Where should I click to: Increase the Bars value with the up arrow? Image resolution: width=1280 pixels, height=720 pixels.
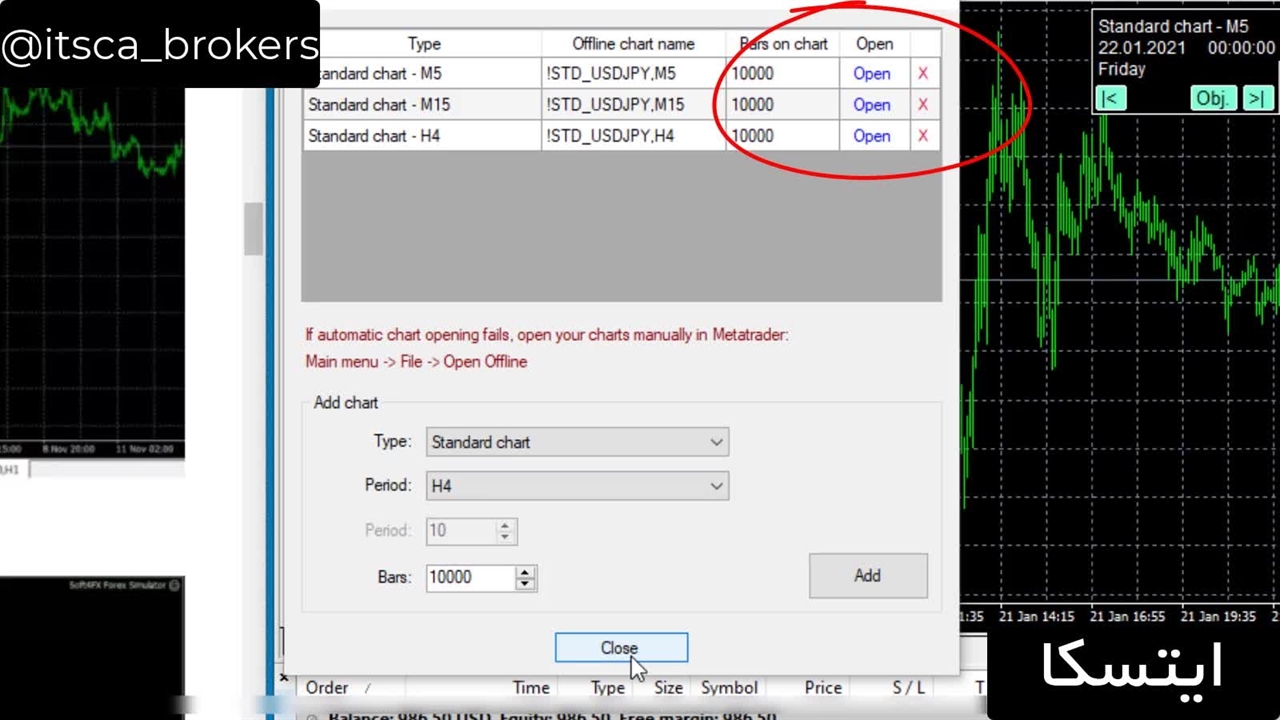coord(525,571)
